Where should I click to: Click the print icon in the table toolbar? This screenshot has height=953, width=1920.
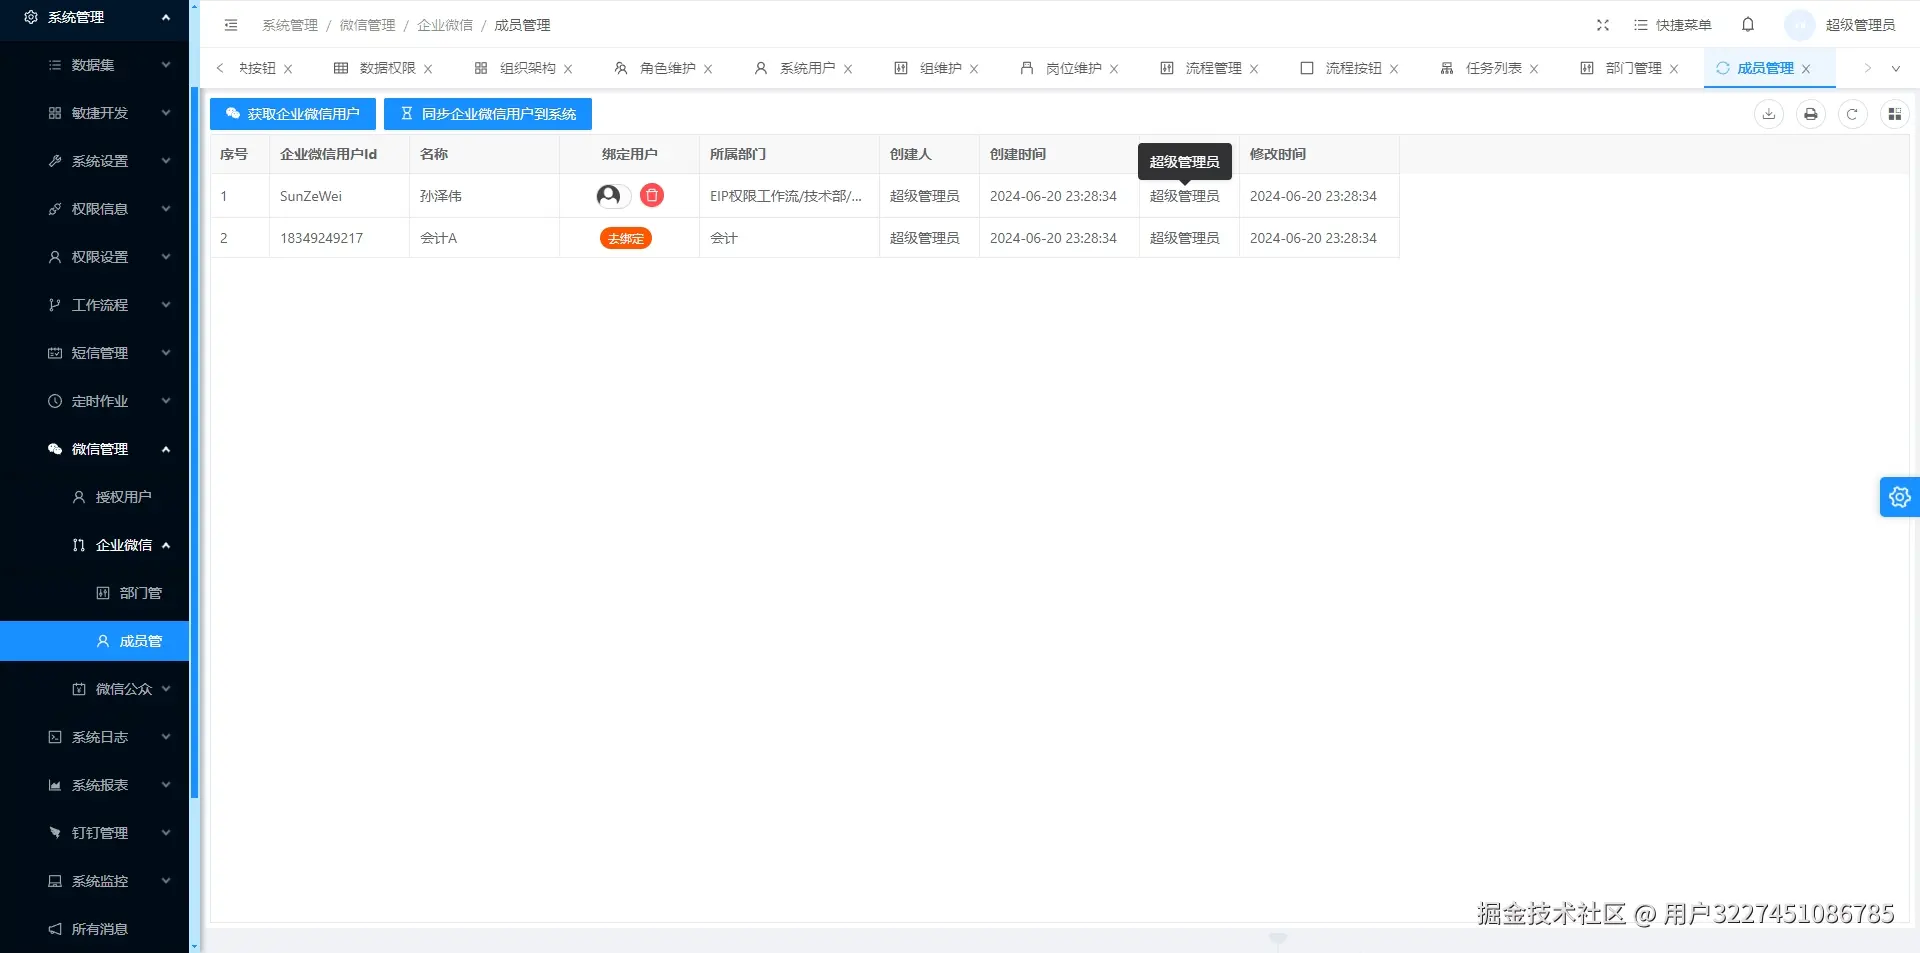click(1811, 114)
